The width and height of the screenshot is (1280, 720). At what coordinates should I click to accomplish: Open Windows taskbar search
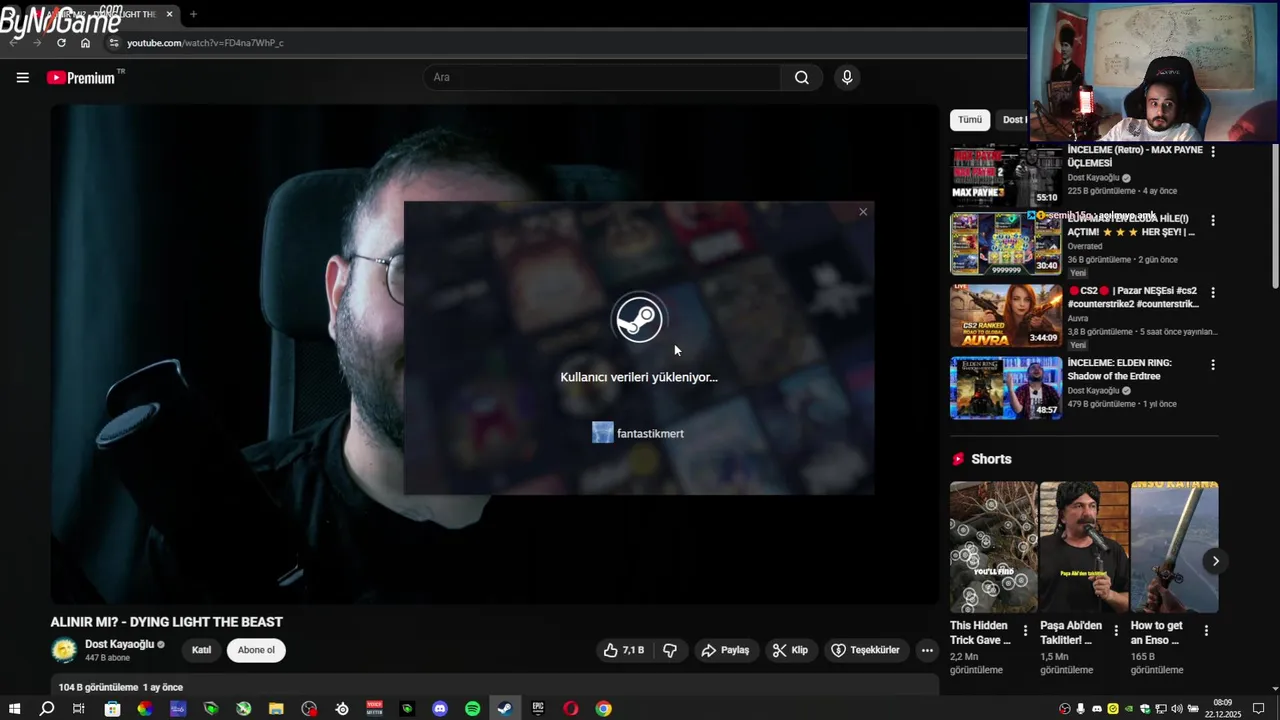pyautogui.click(x=46, y=709)
